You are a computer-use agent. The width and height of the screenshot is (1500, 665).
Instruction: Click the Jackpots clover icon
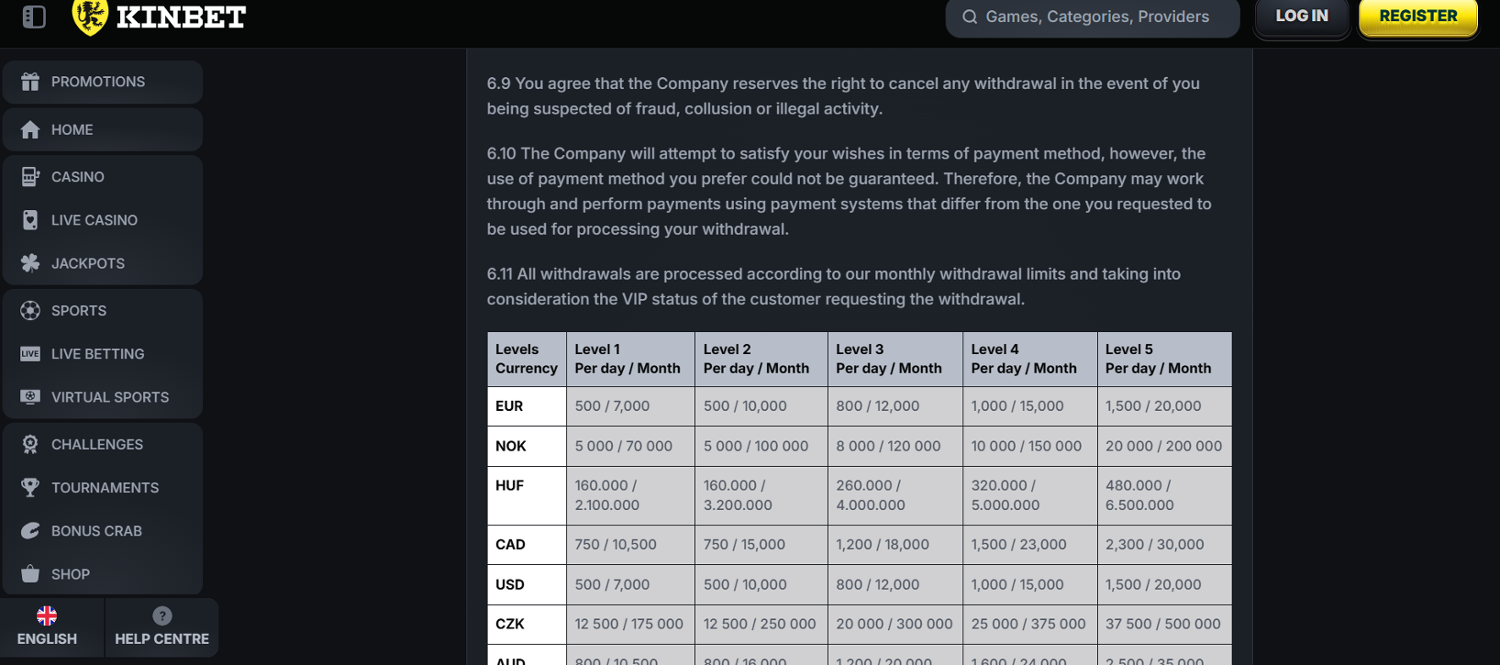pyautogui.click(x=30, y=263)
